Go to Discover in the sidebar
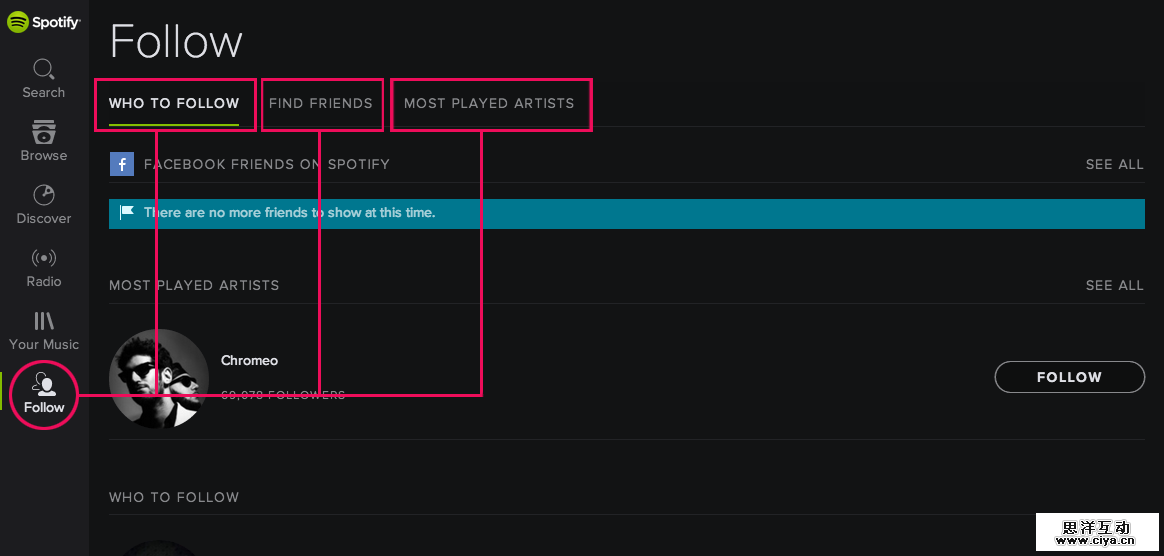 pos(44,204)
